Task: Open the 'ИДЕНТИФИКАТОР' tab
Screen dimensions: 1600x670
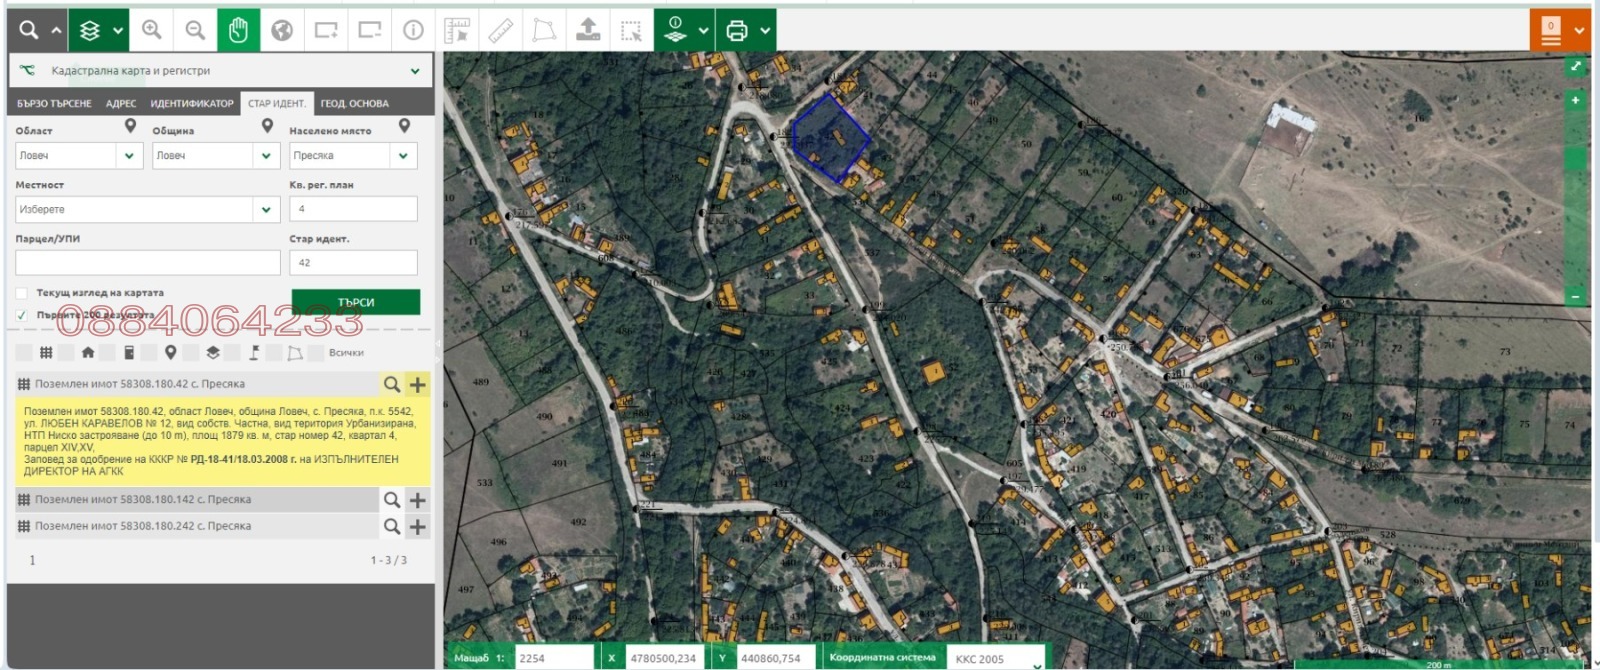Action: (x=191, y=103)
